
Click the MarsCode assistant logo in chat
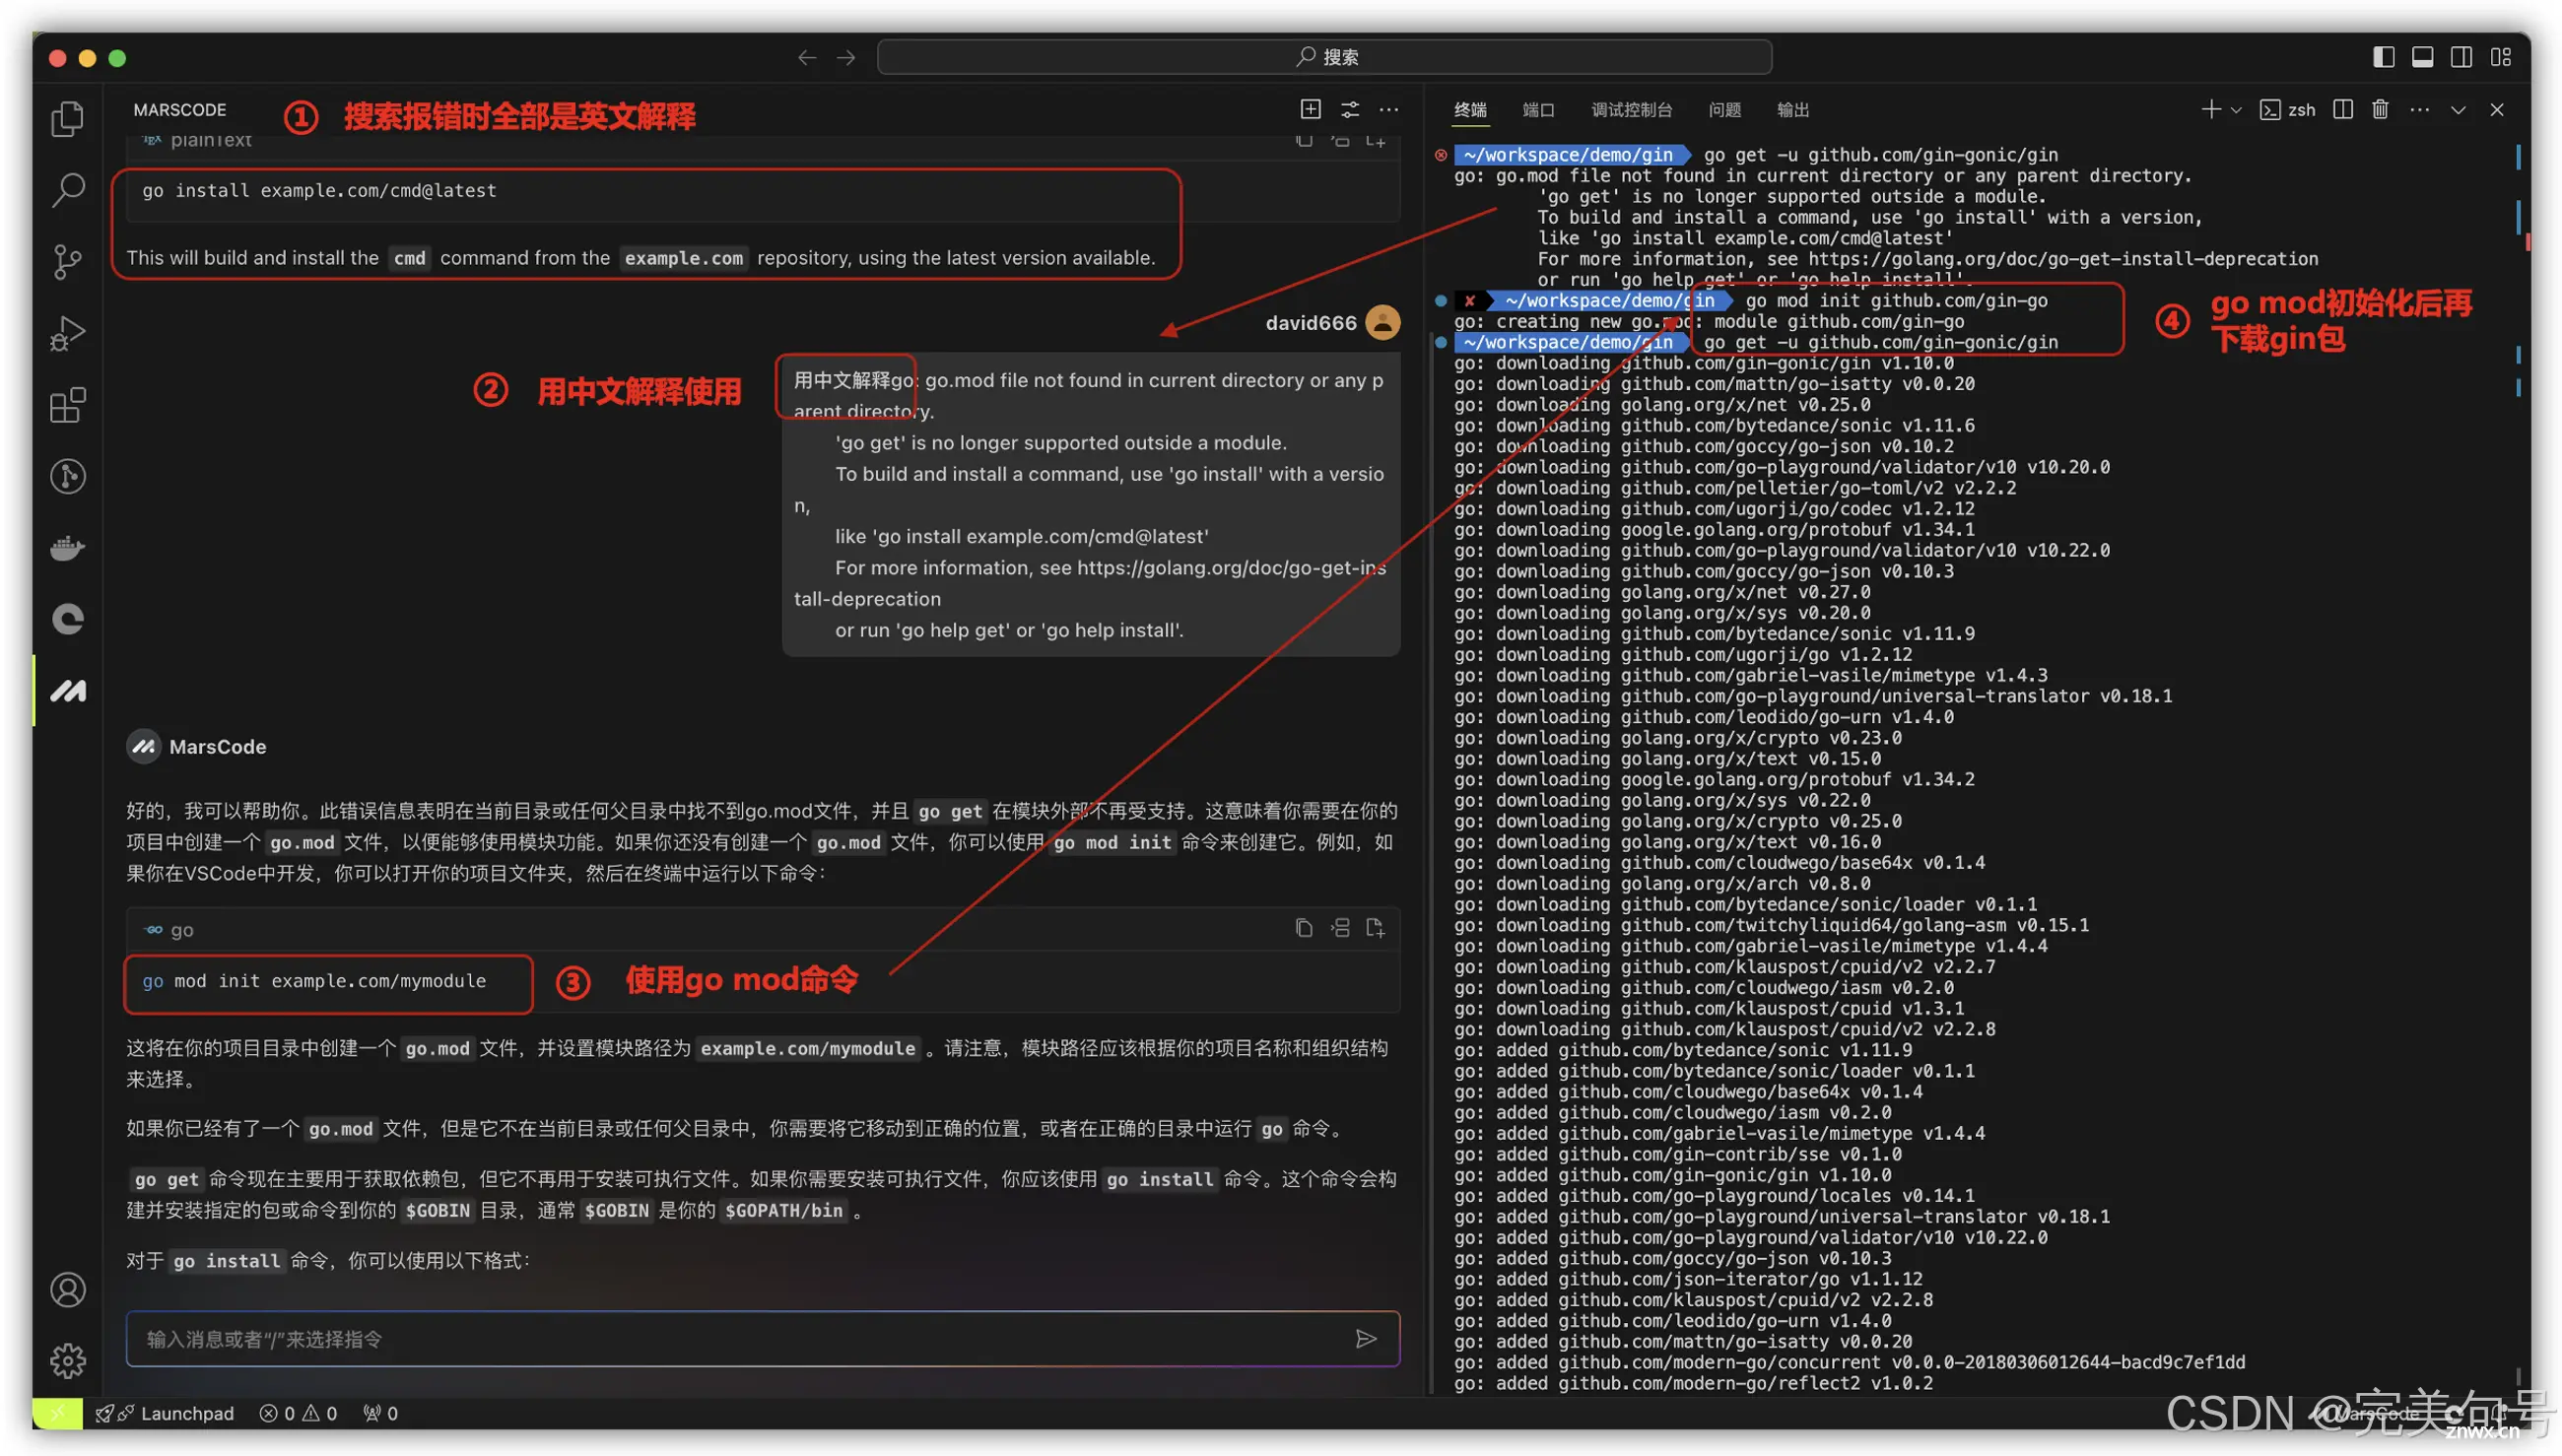(x=144, y=746)
